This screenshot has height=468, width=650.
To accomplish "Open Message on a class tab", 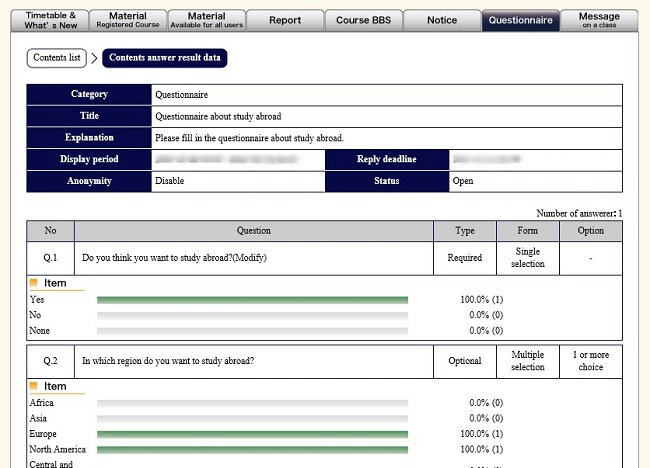I will coord(598,20).
